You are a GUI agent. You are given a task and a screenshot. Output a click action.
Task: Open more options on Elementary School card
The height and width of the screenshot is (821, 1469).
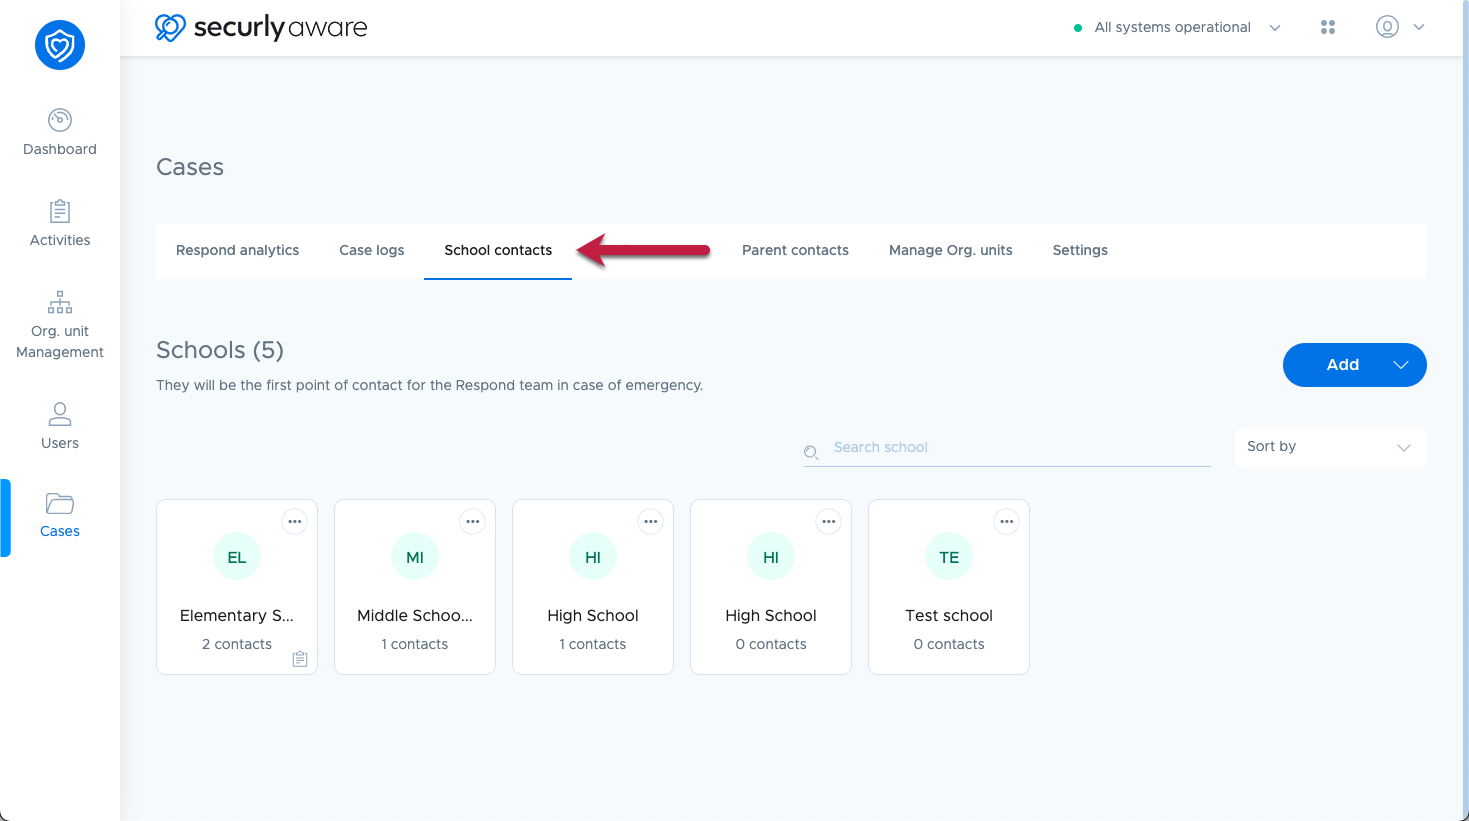tap(295, 522)
